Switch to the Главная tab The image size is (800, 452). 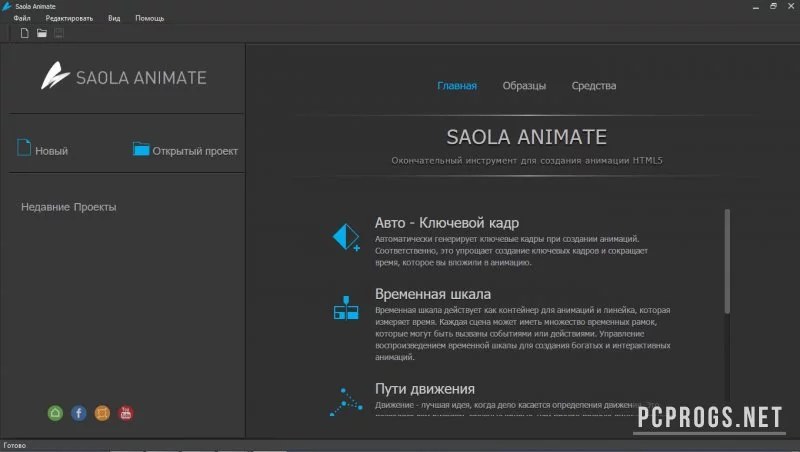click(x=457, y=86)
